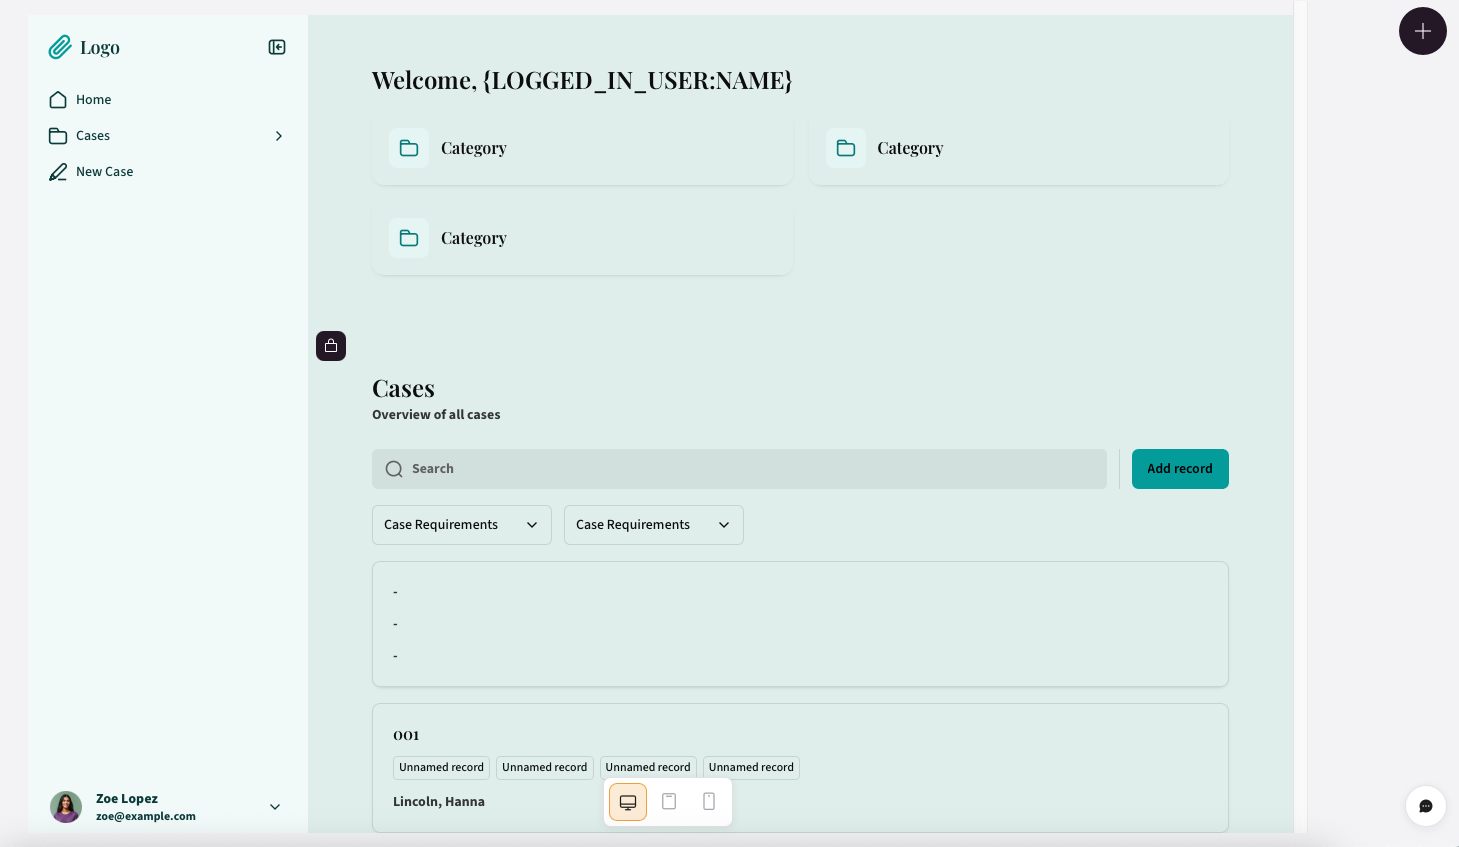Open the chat bubble in bottom corner
This screenshot has height=847, width=1459.
coord(1425,806)
